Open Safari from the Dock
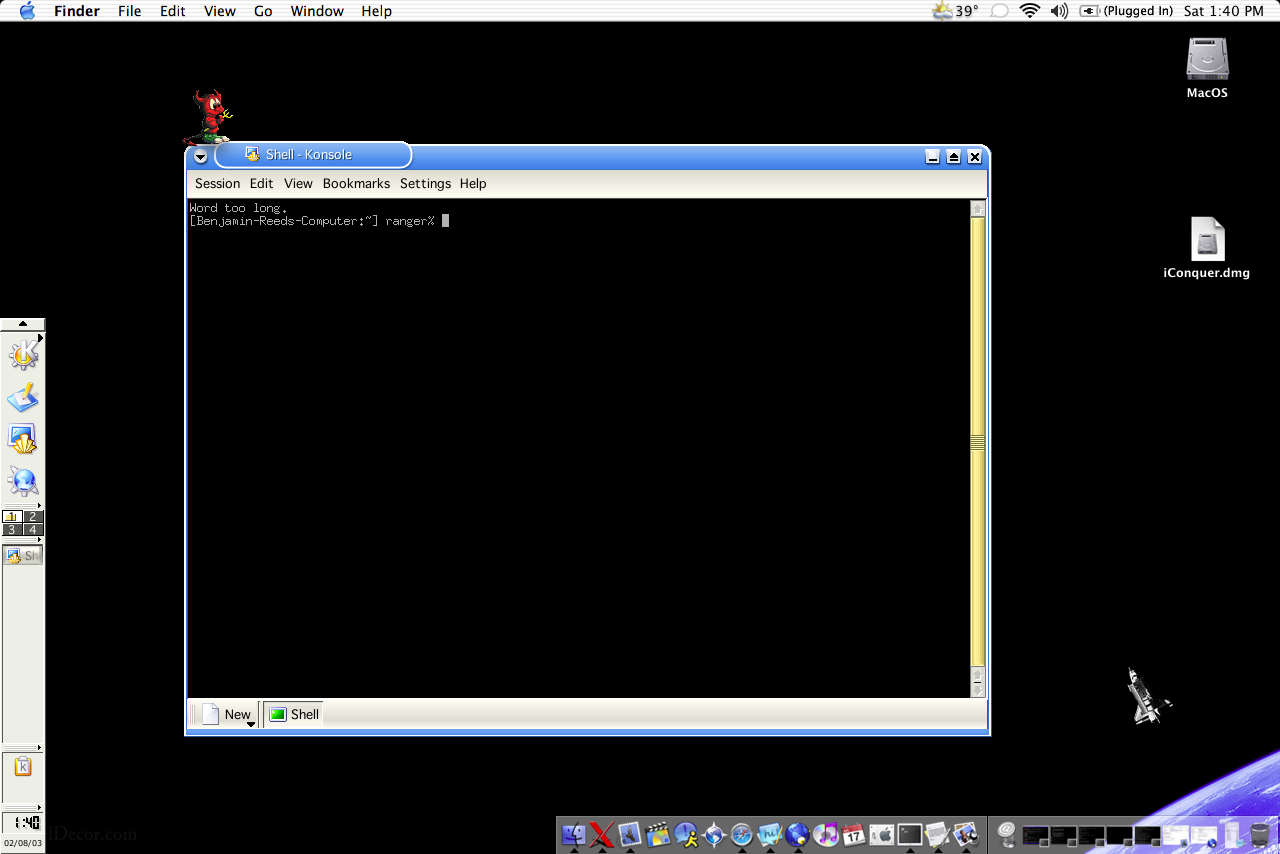The width and height of the screenshot is (1280, 854). 741,834
